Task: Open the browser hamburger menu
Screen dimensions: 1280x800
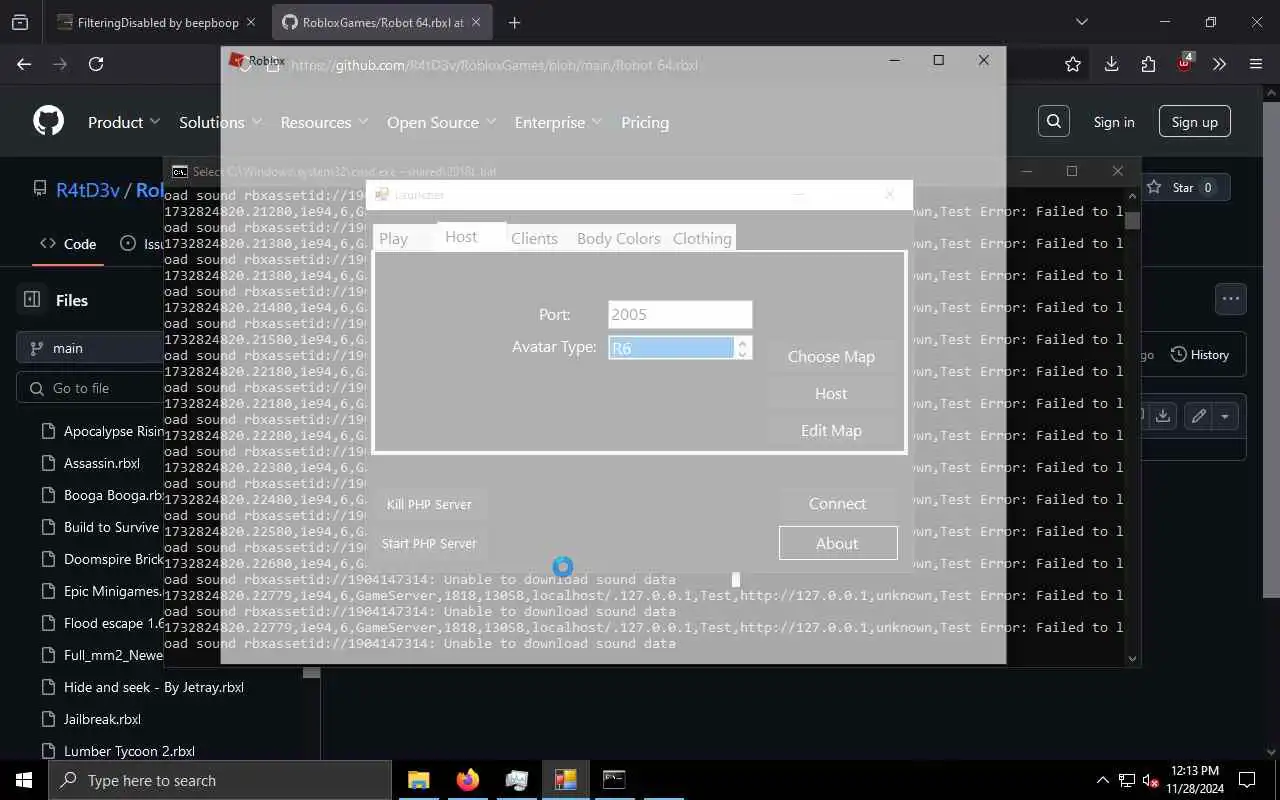Action: pos(1256,64)
